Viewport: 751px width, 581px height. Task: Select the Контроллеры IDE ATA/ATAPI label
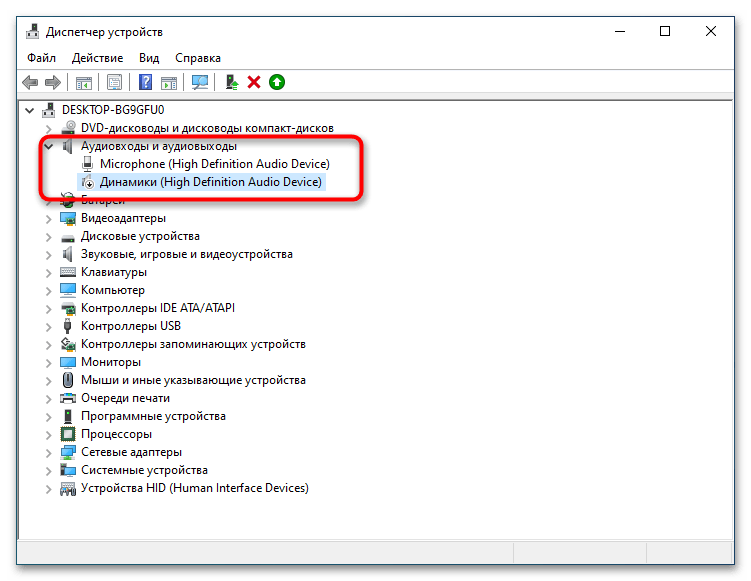click(158, 308)
